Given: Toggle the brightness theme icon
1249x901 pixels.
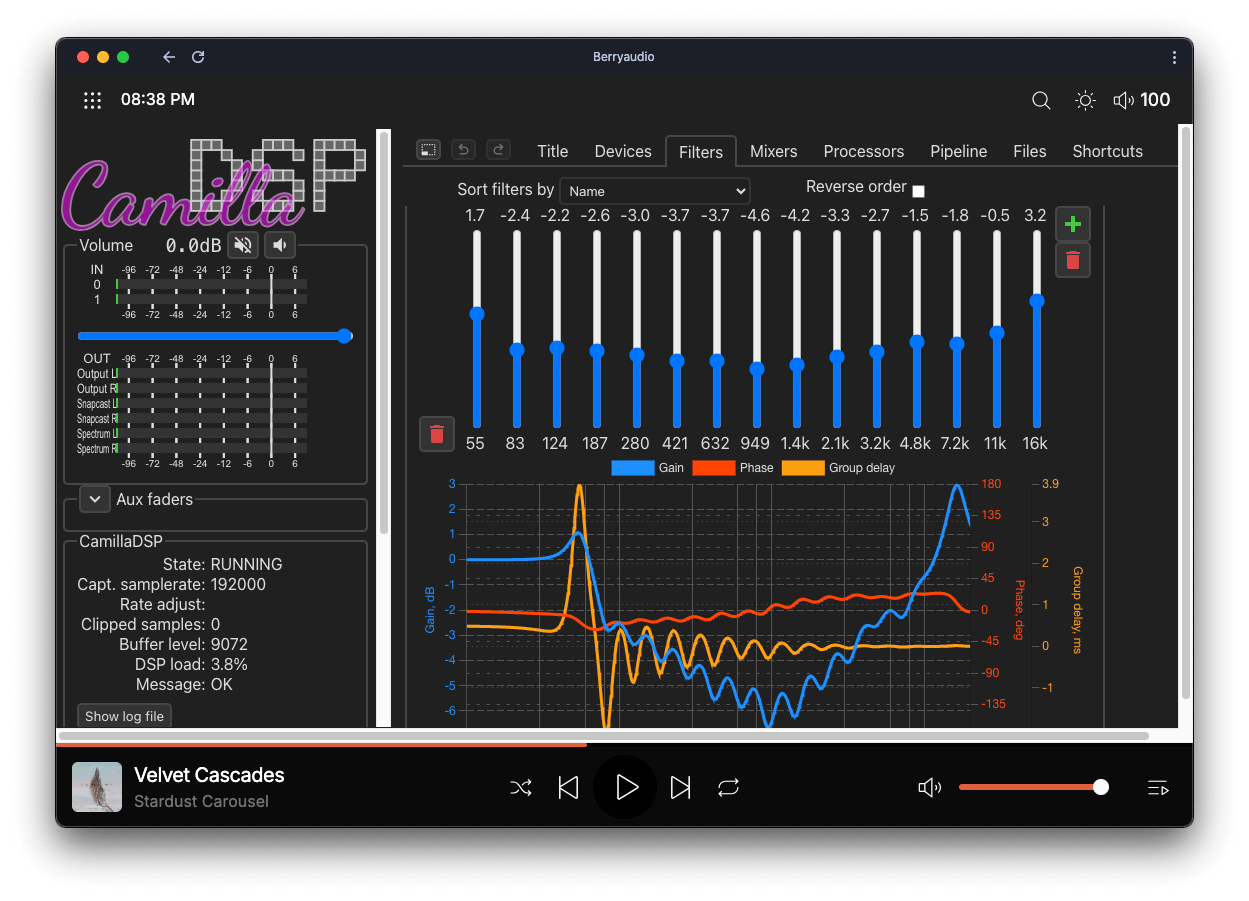Looking at the screenshot, I should point(1085,100).
